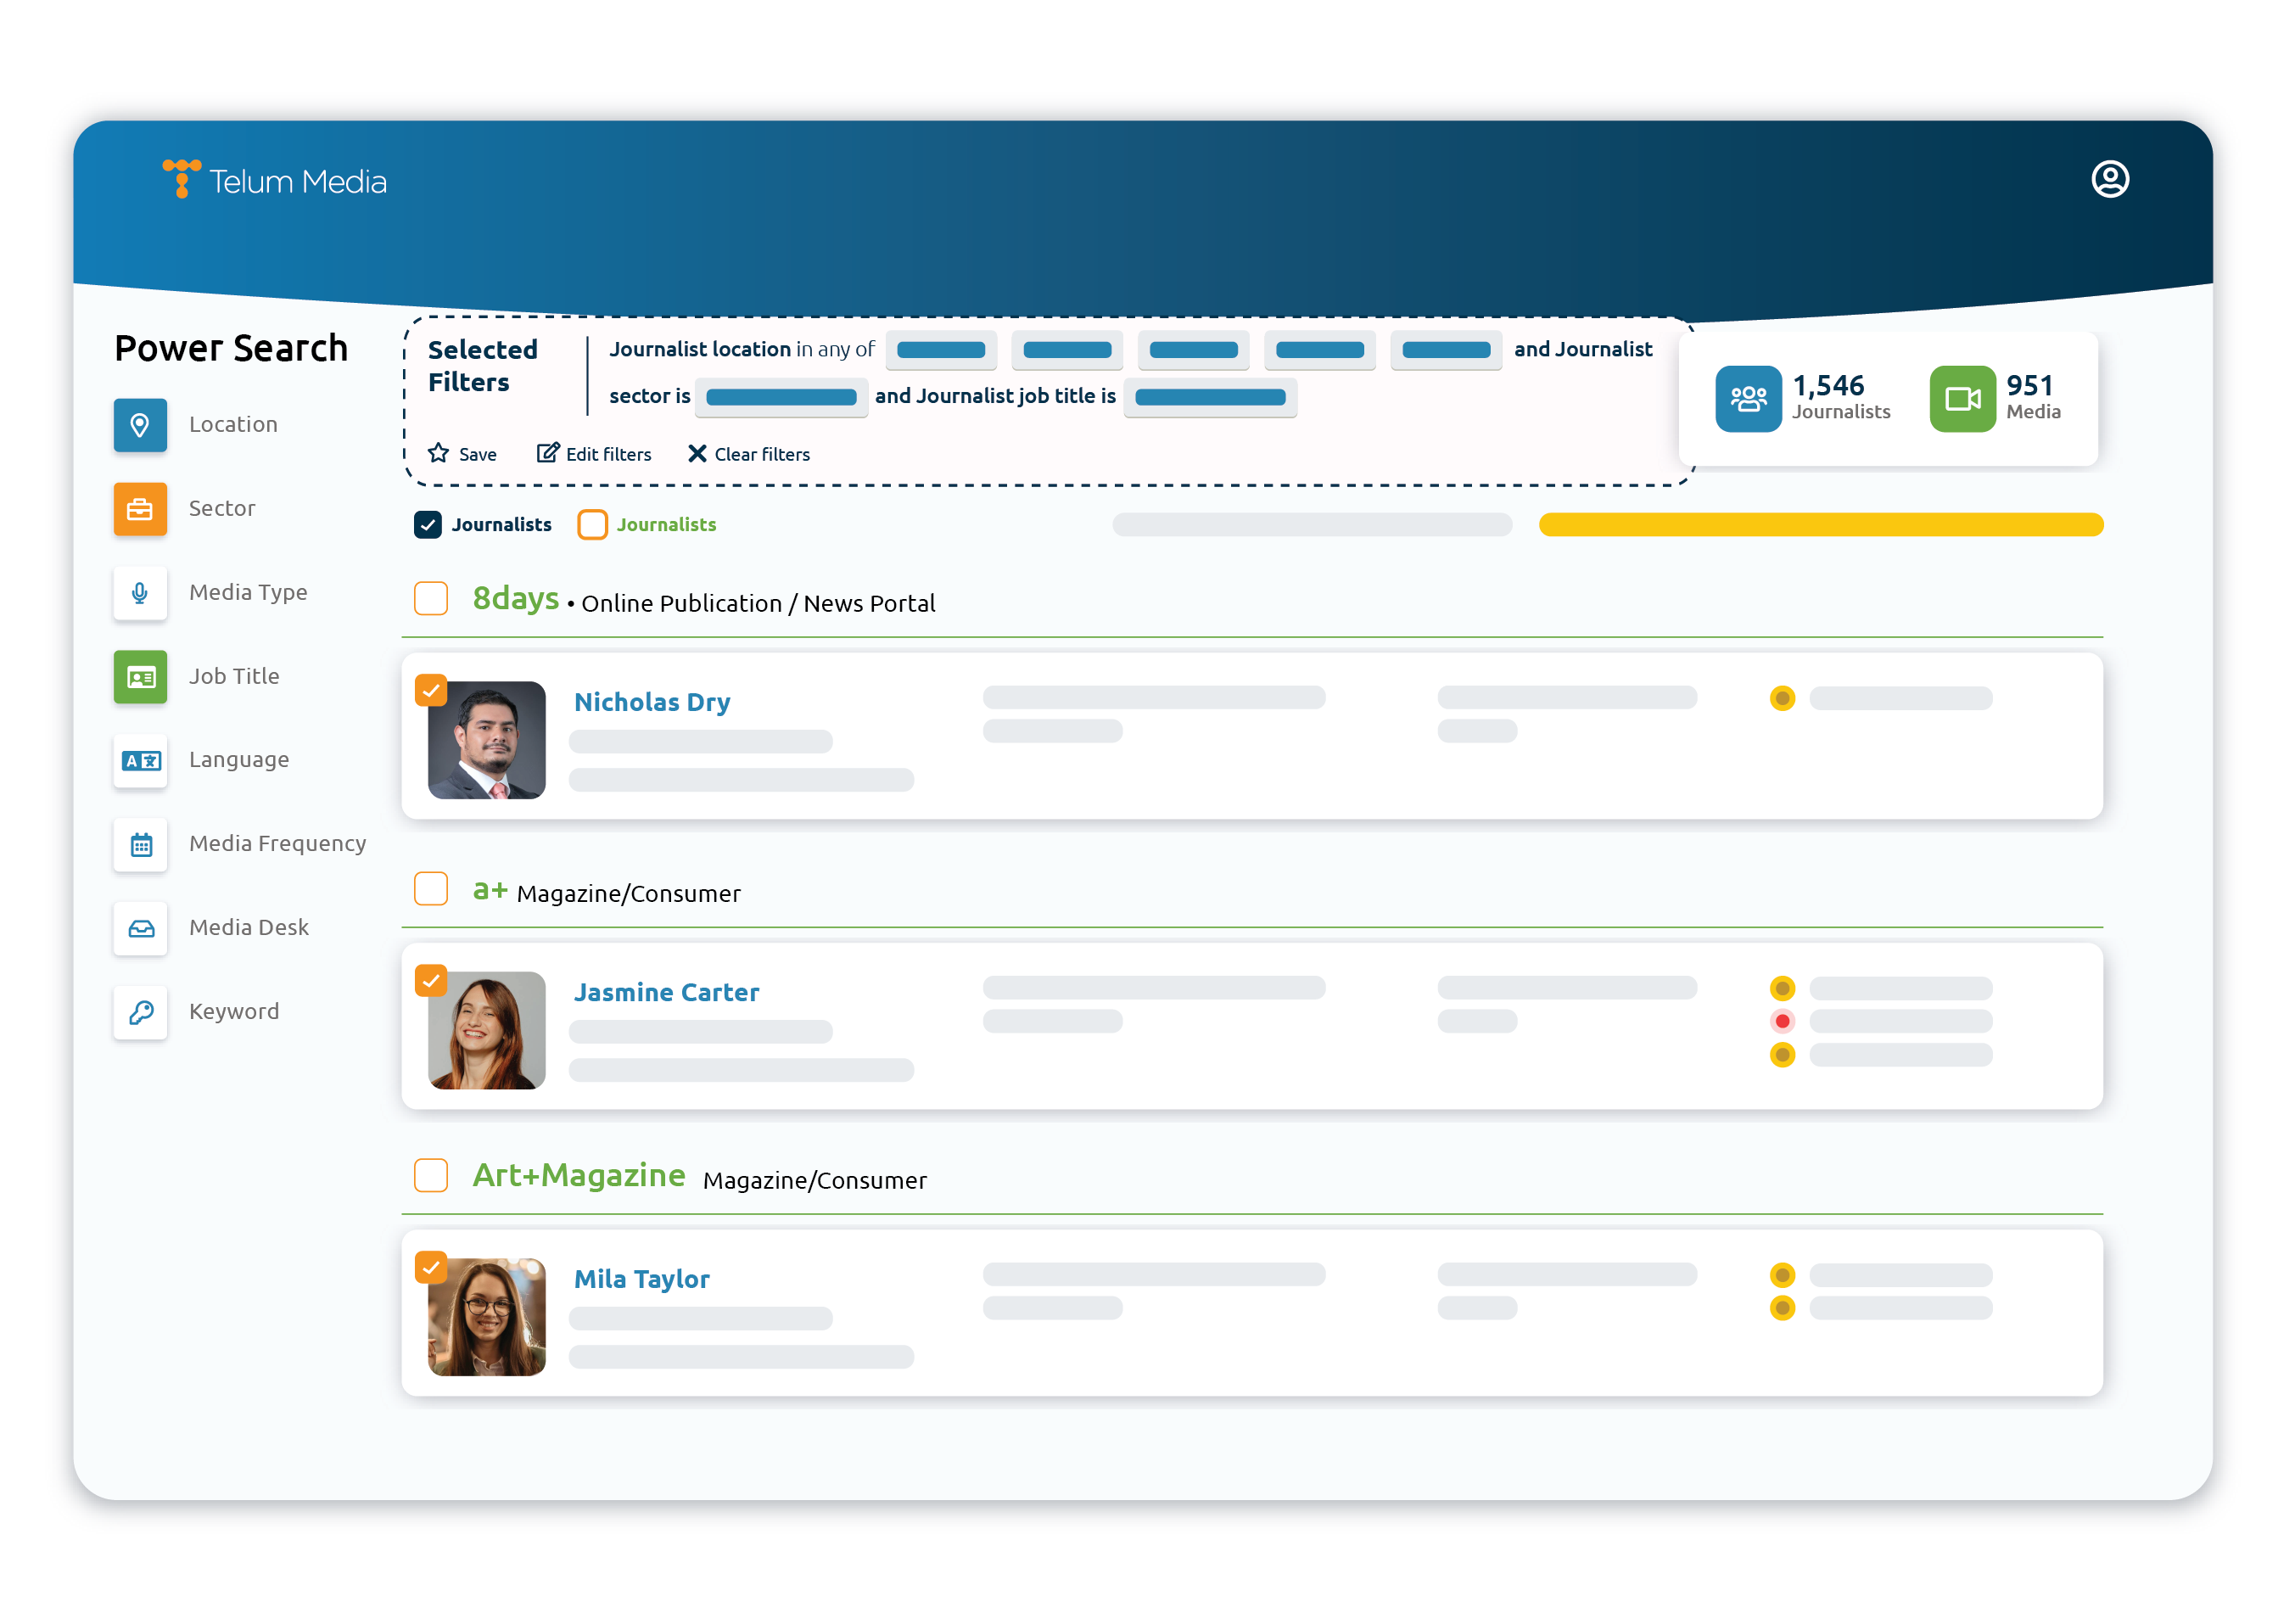The image size is (2295, 1624).
Task: Select the 8days publication checkbox
Action: 431,599
